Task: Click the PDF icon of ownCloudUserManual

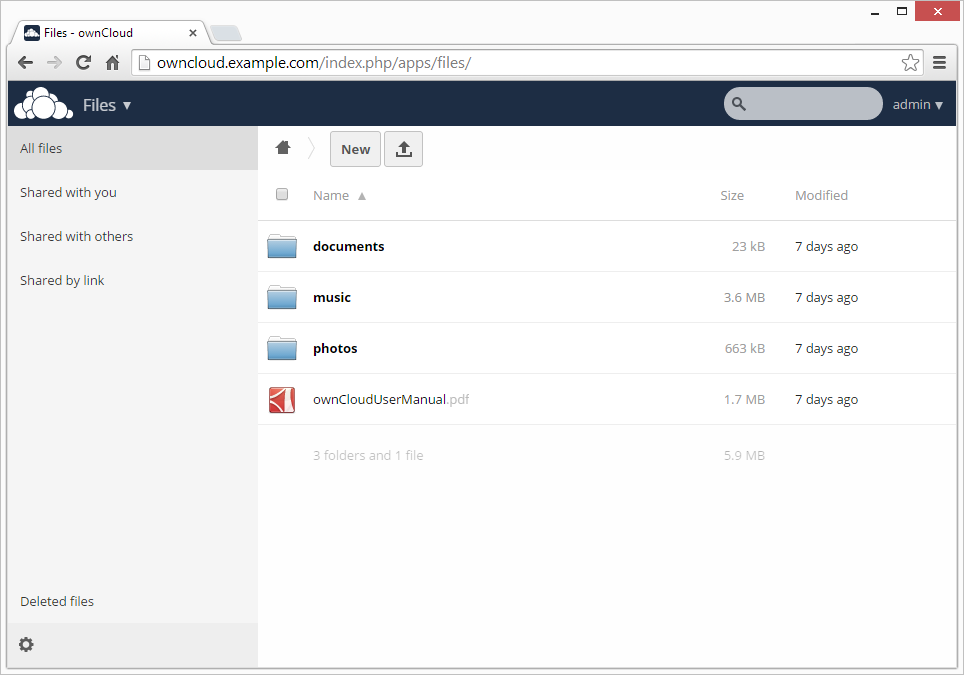Action: tap(282, 400)
